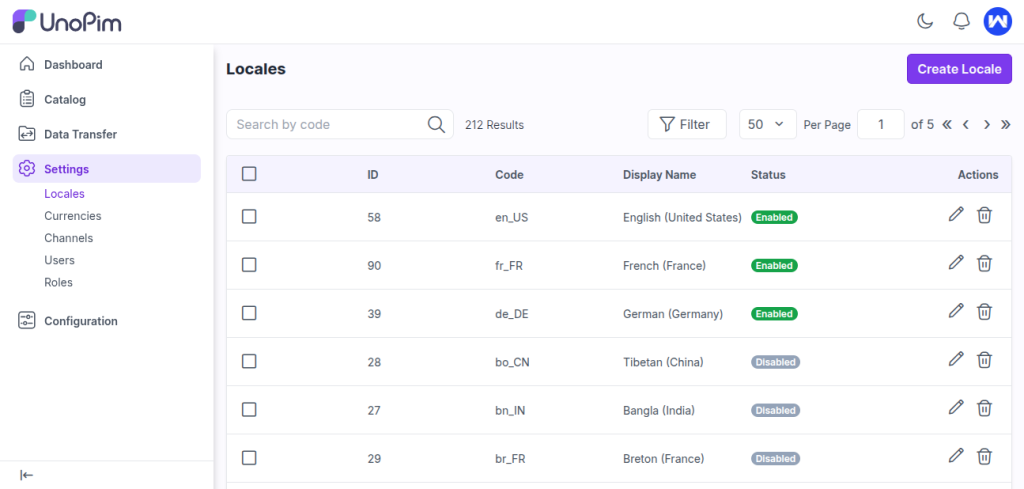Open Currencies in the Settings submenu
This screenshot has height=489, width=1024.
click(x=72, y=216)
